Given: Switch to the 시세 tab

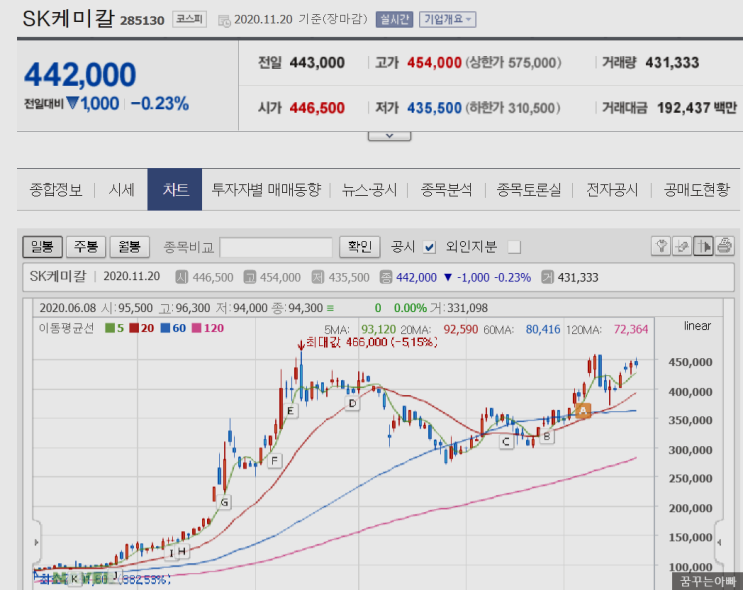Looking at the screenshot, I should 122,190.
